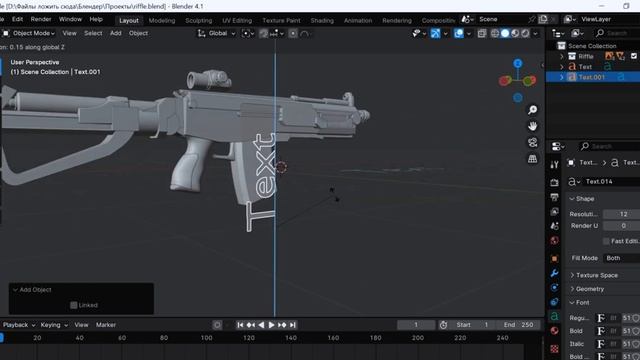This screenshot has height=360, width=640.
Task: Toggle Riffle collection exclude checkbox
Action: (634, 56)
